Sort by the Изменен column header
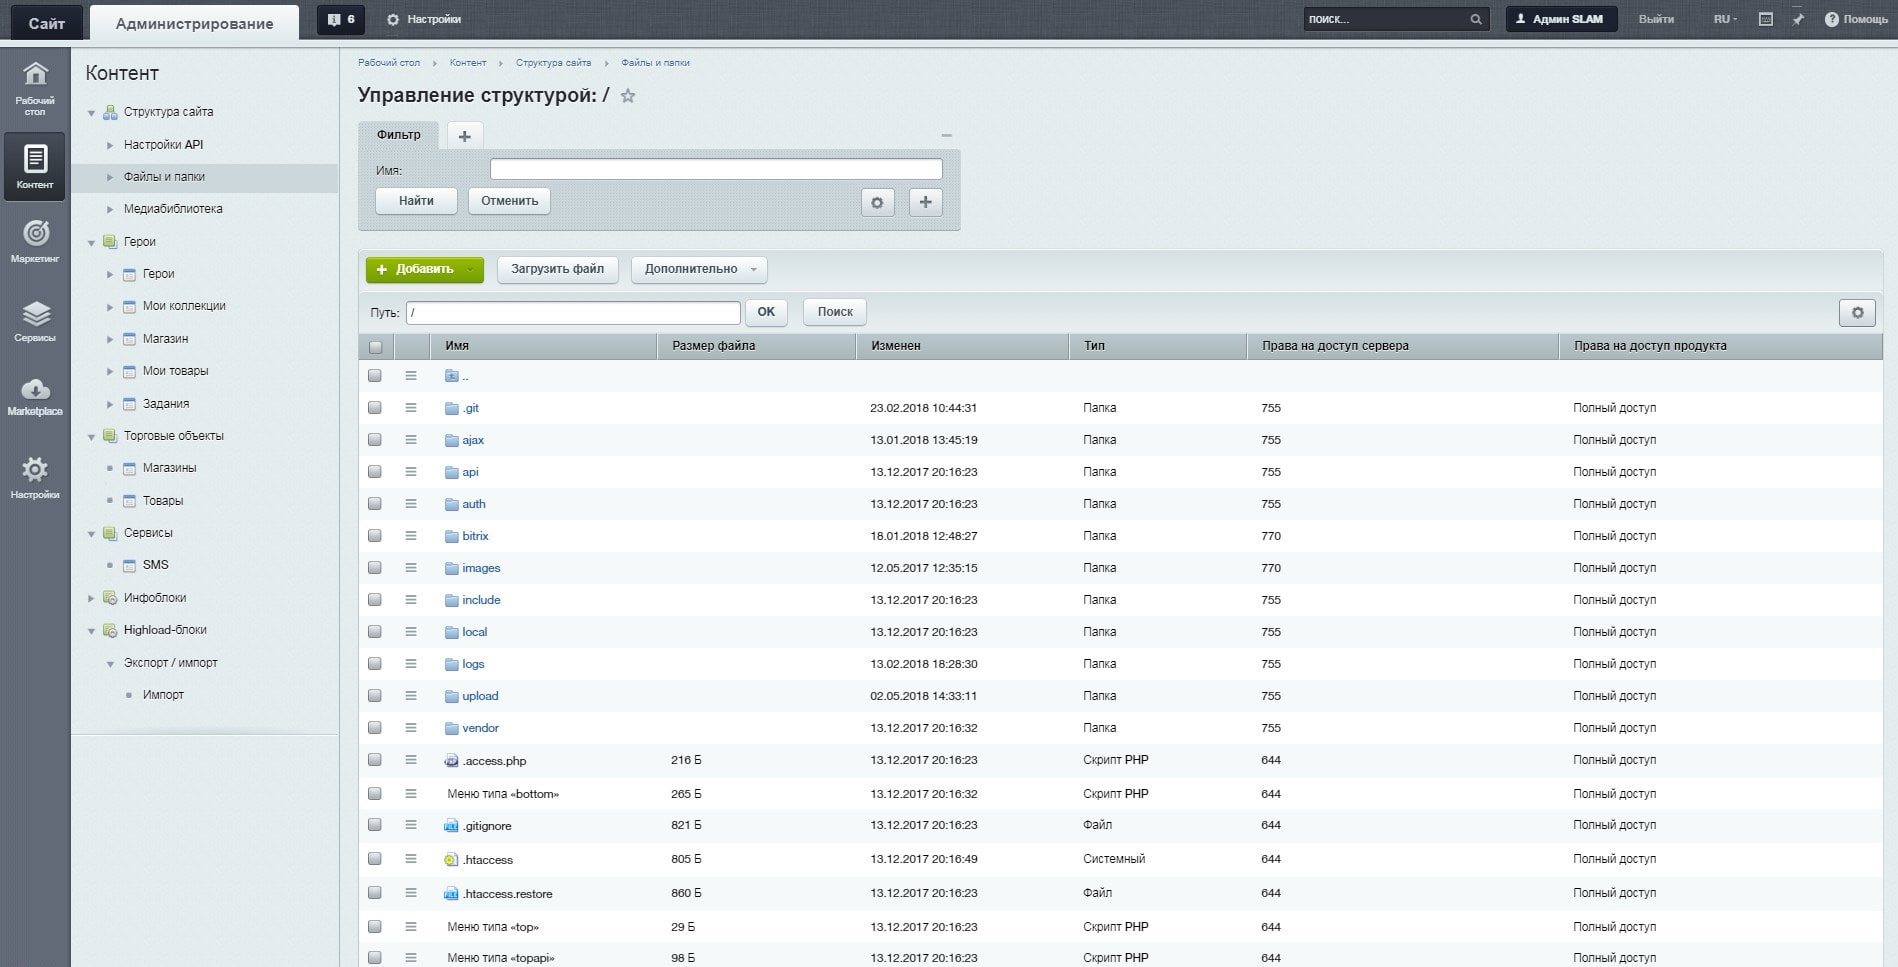The image size is (1898, 967). tap(962, 346)
